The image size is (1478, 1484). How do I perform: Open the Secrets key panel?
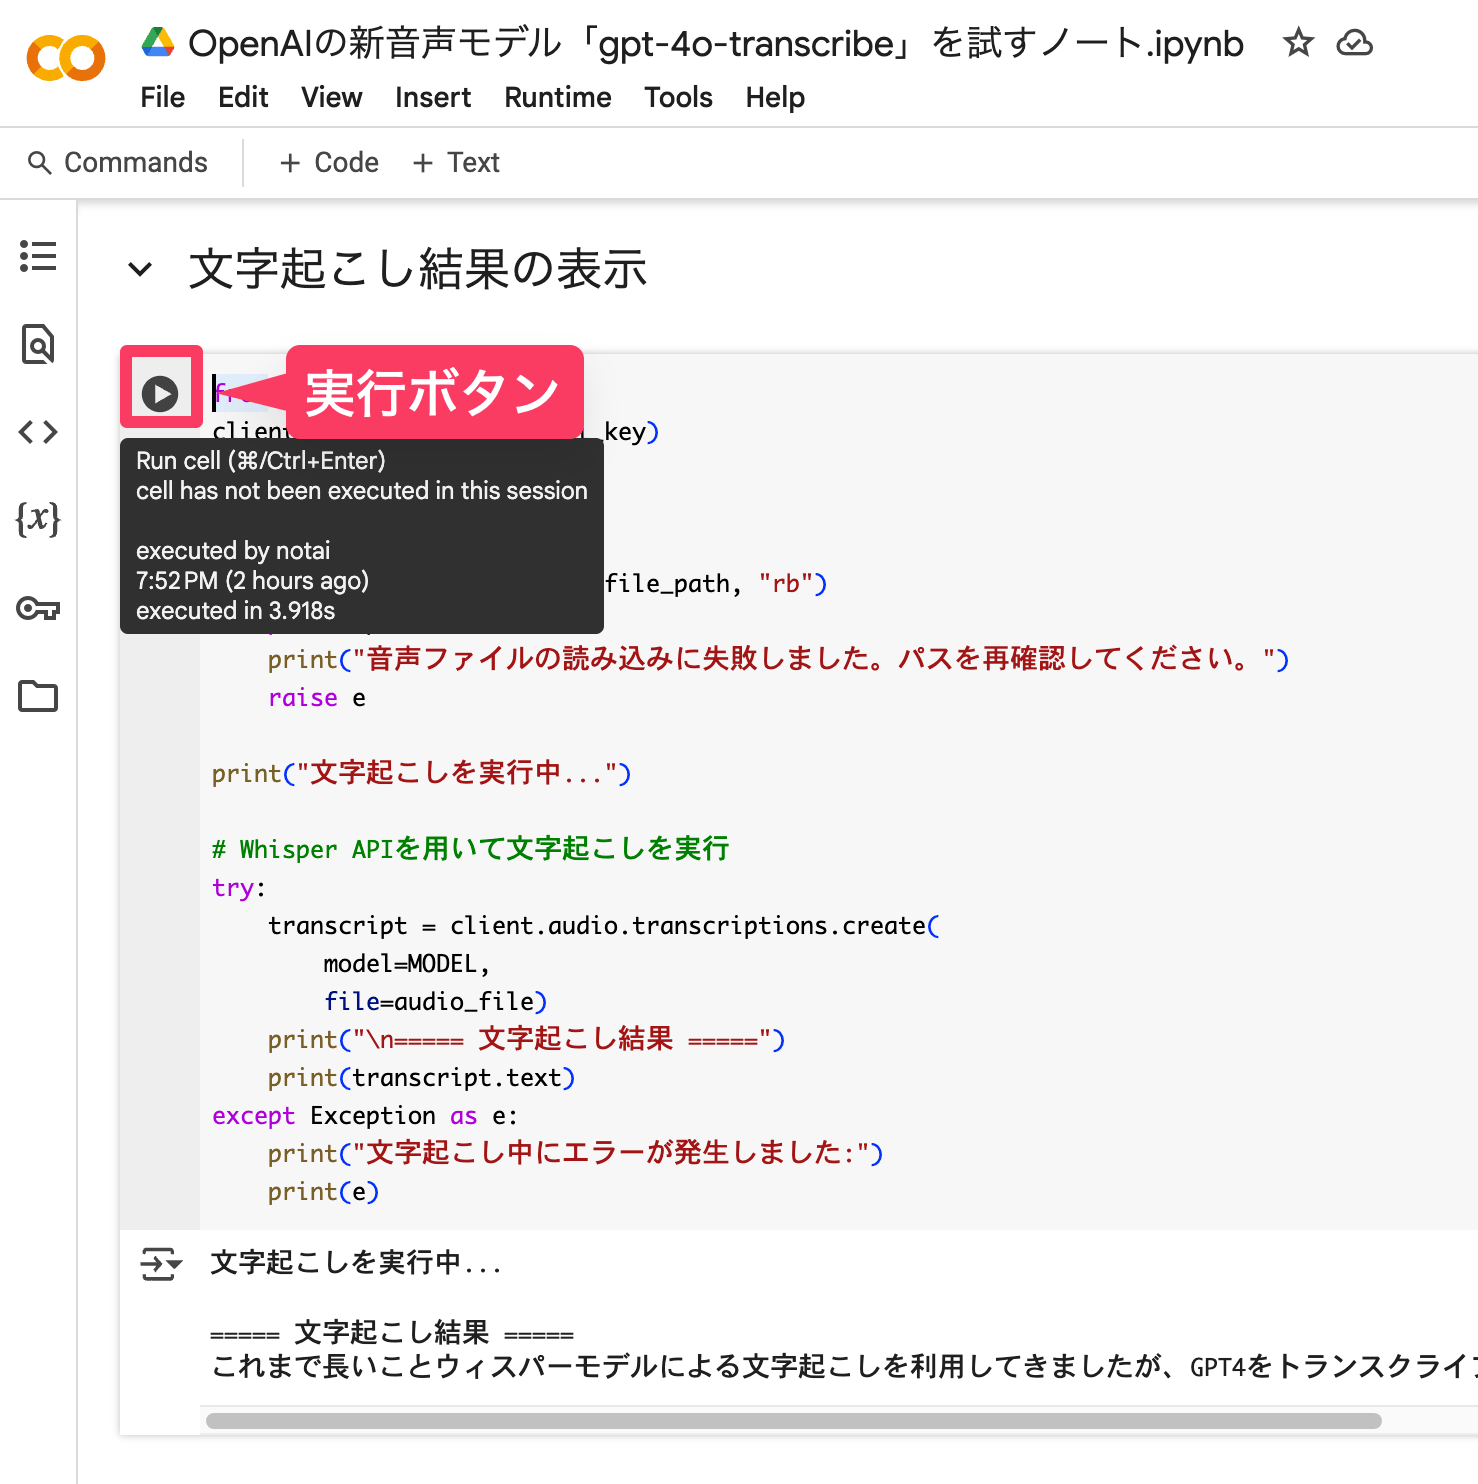click(38, 608)
